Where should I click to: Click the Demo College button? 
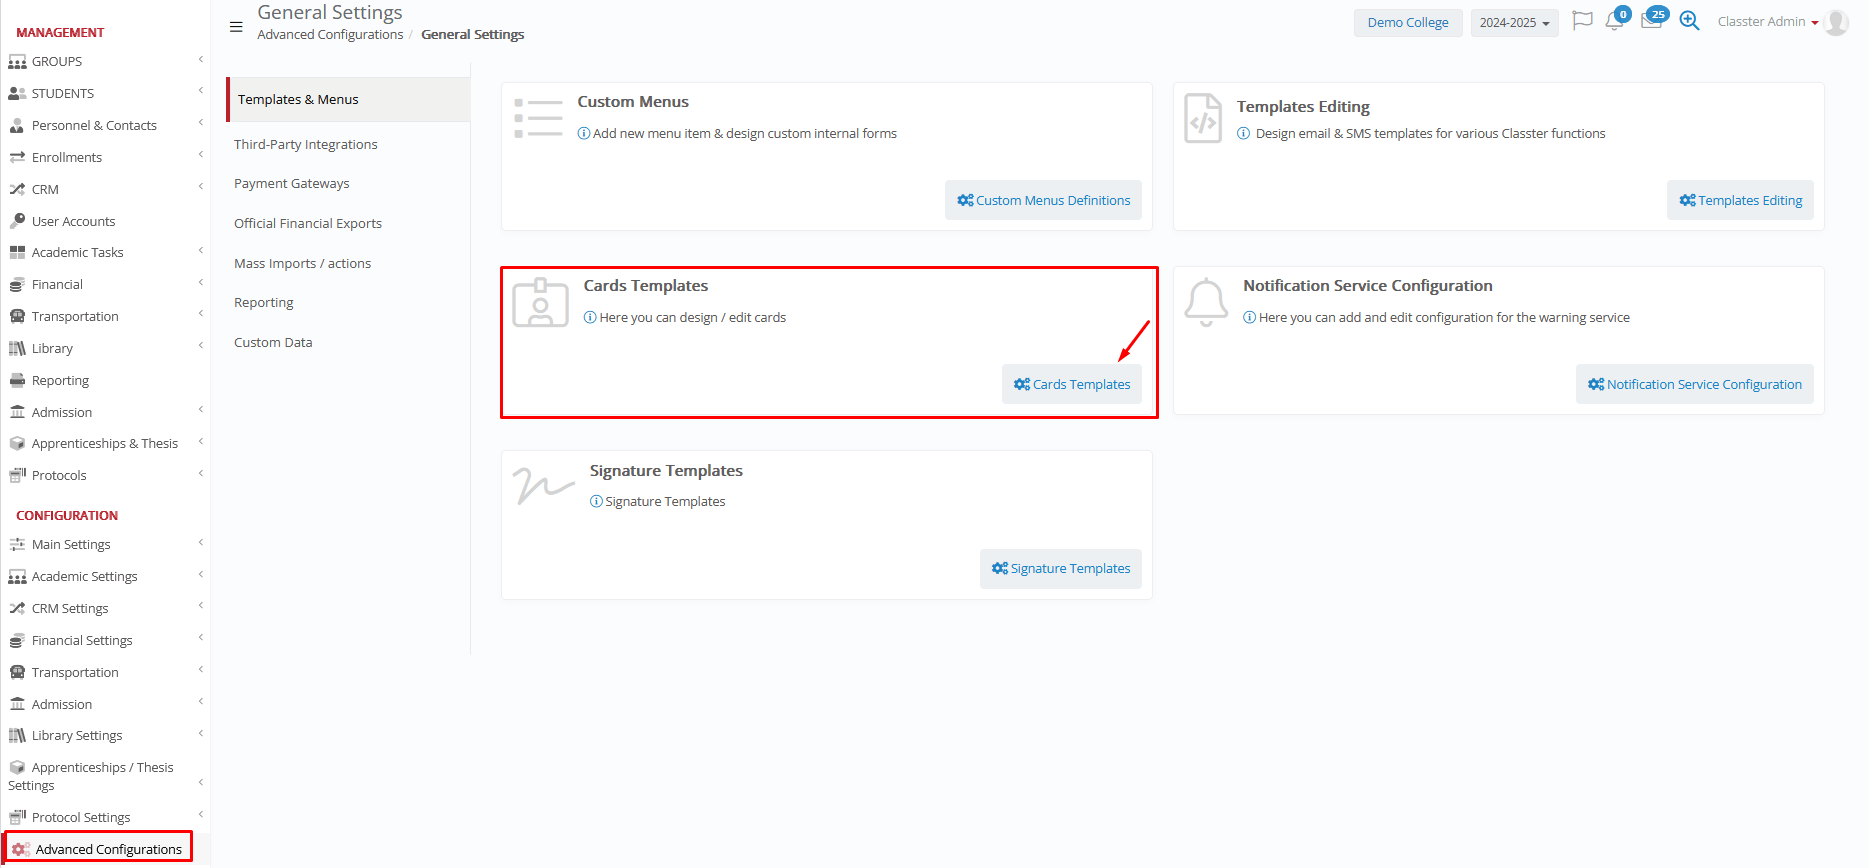1407,23
